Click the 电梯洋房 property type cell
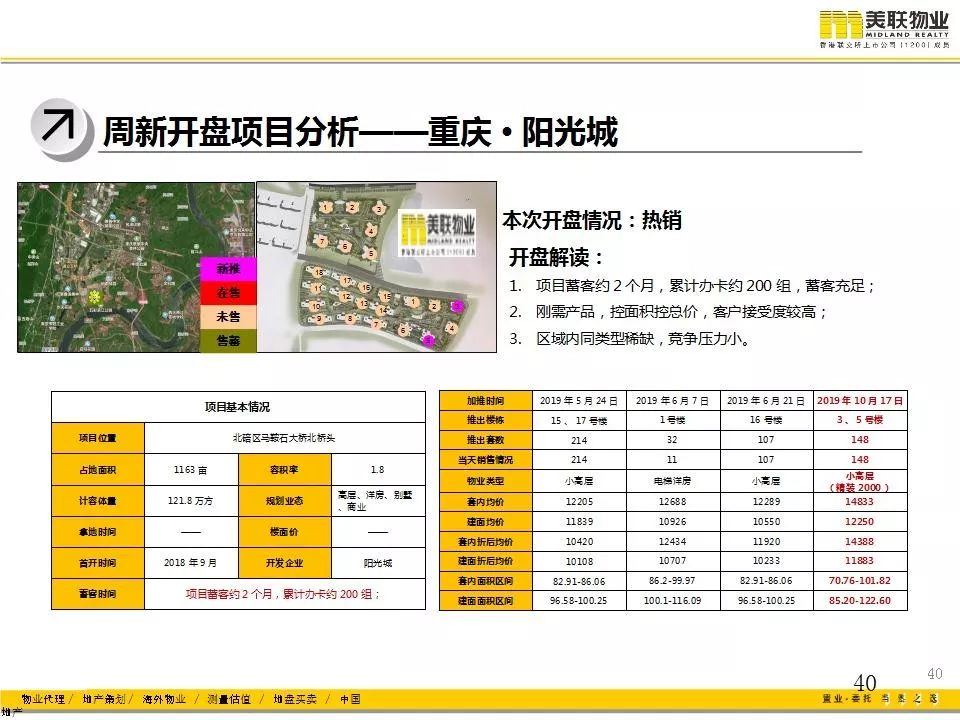The width and height of the screenshot is (960, 720). pyautogui.click(x=673, y=481)
